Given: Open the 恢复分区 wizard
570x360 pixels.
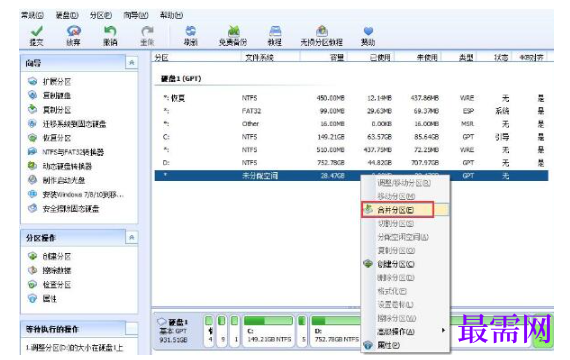Looking at the screenshot, I should 56,138.
